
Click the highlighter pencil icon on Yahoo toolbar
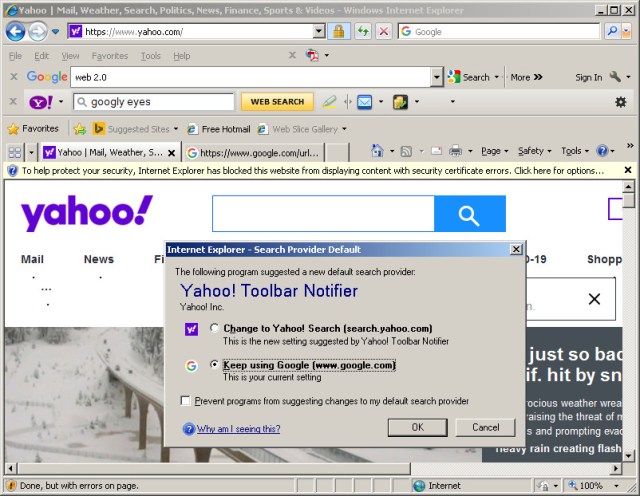pos(329,102)
